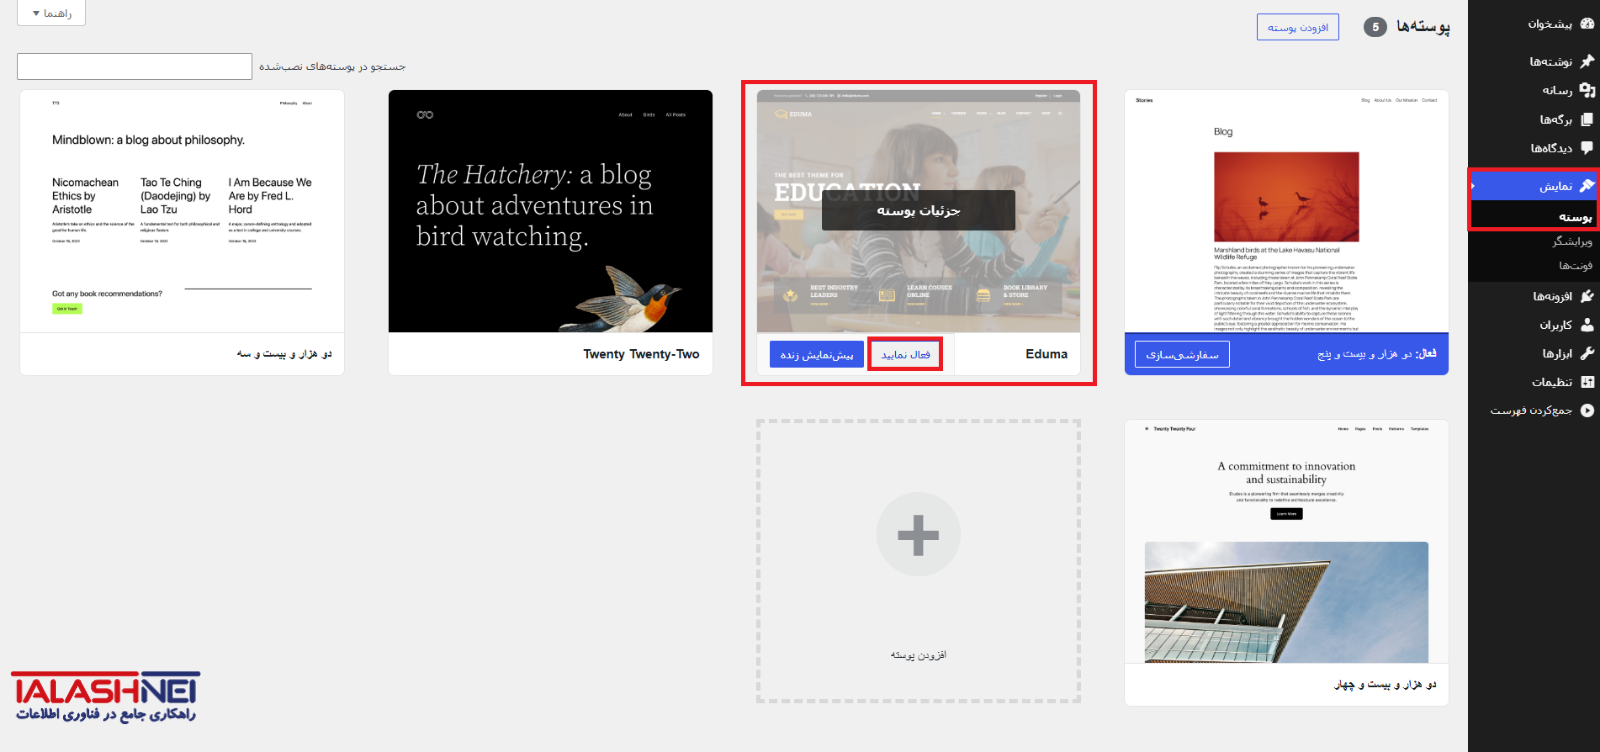This screenshot has height=752, width=1600.
Task: Open the برگه‌ها menu item
Action: [1534, 119]
